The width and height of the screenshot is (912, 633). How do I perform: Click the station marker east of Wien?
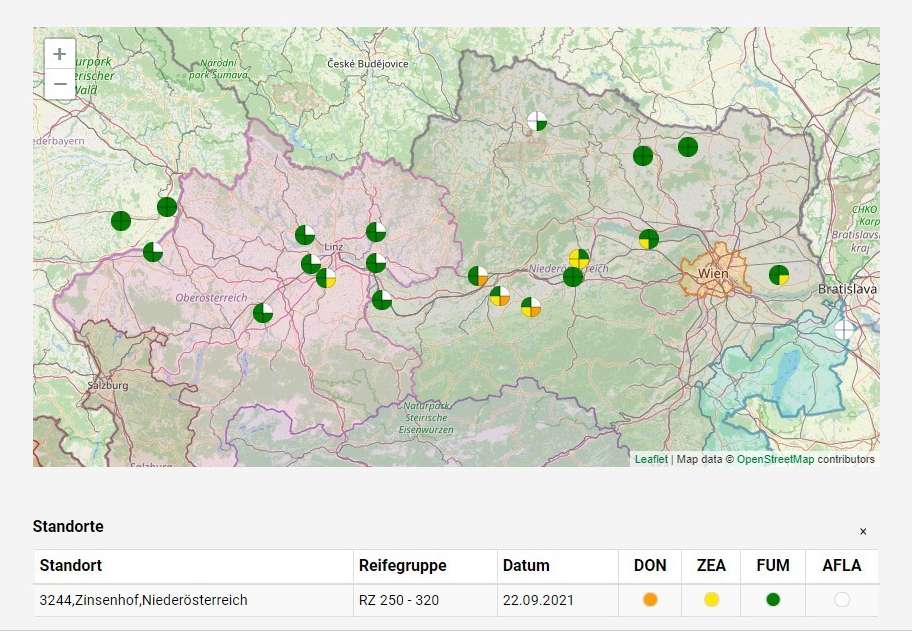(x=779, y=275)
